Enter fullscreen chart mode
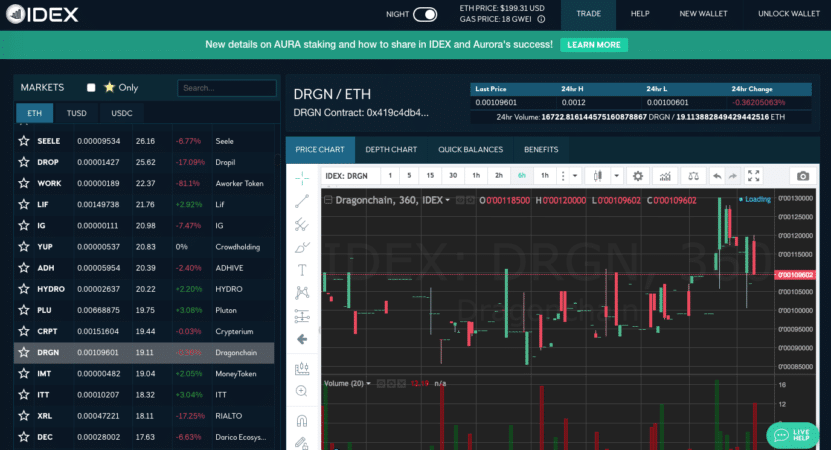 tap(753, 176)
